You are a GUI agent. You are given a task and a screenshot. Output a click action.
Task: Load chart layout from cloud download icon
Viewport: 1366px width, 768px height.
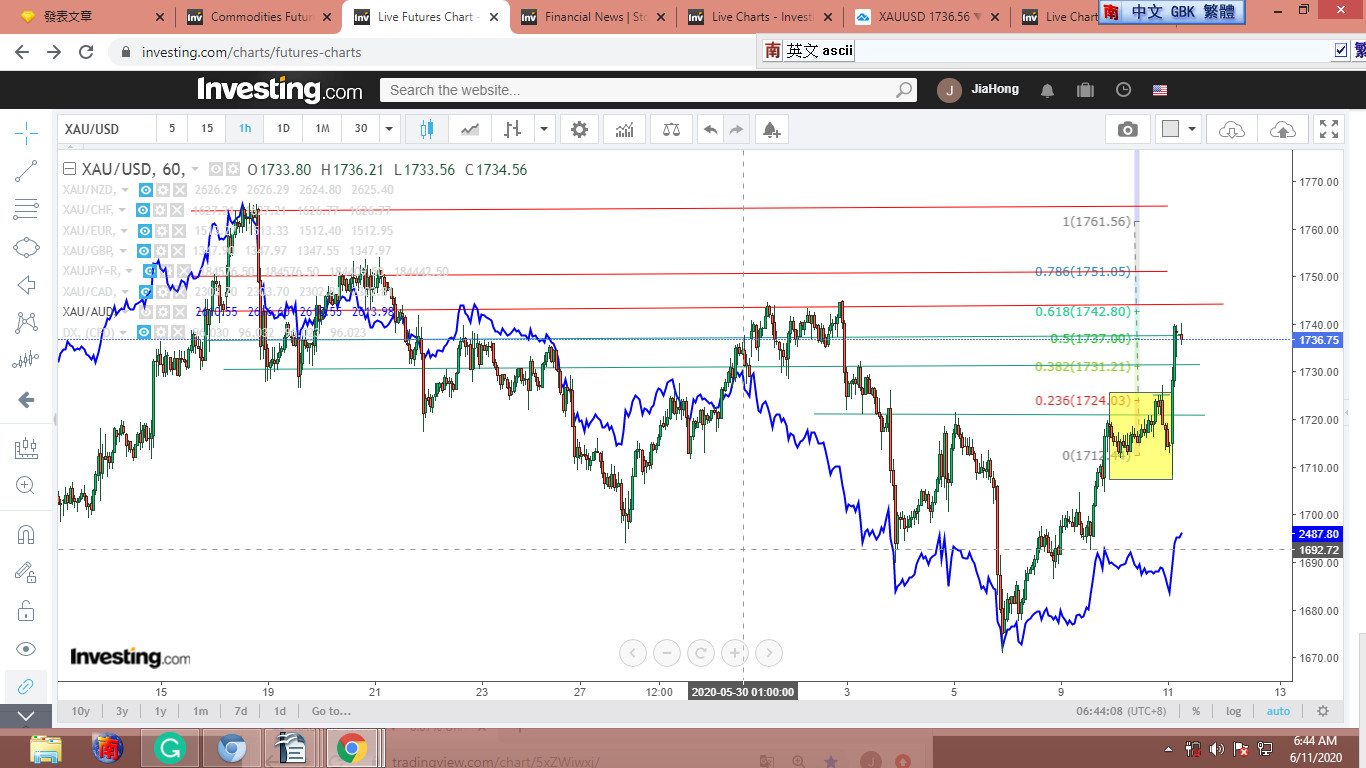(x=1232, y=129)
